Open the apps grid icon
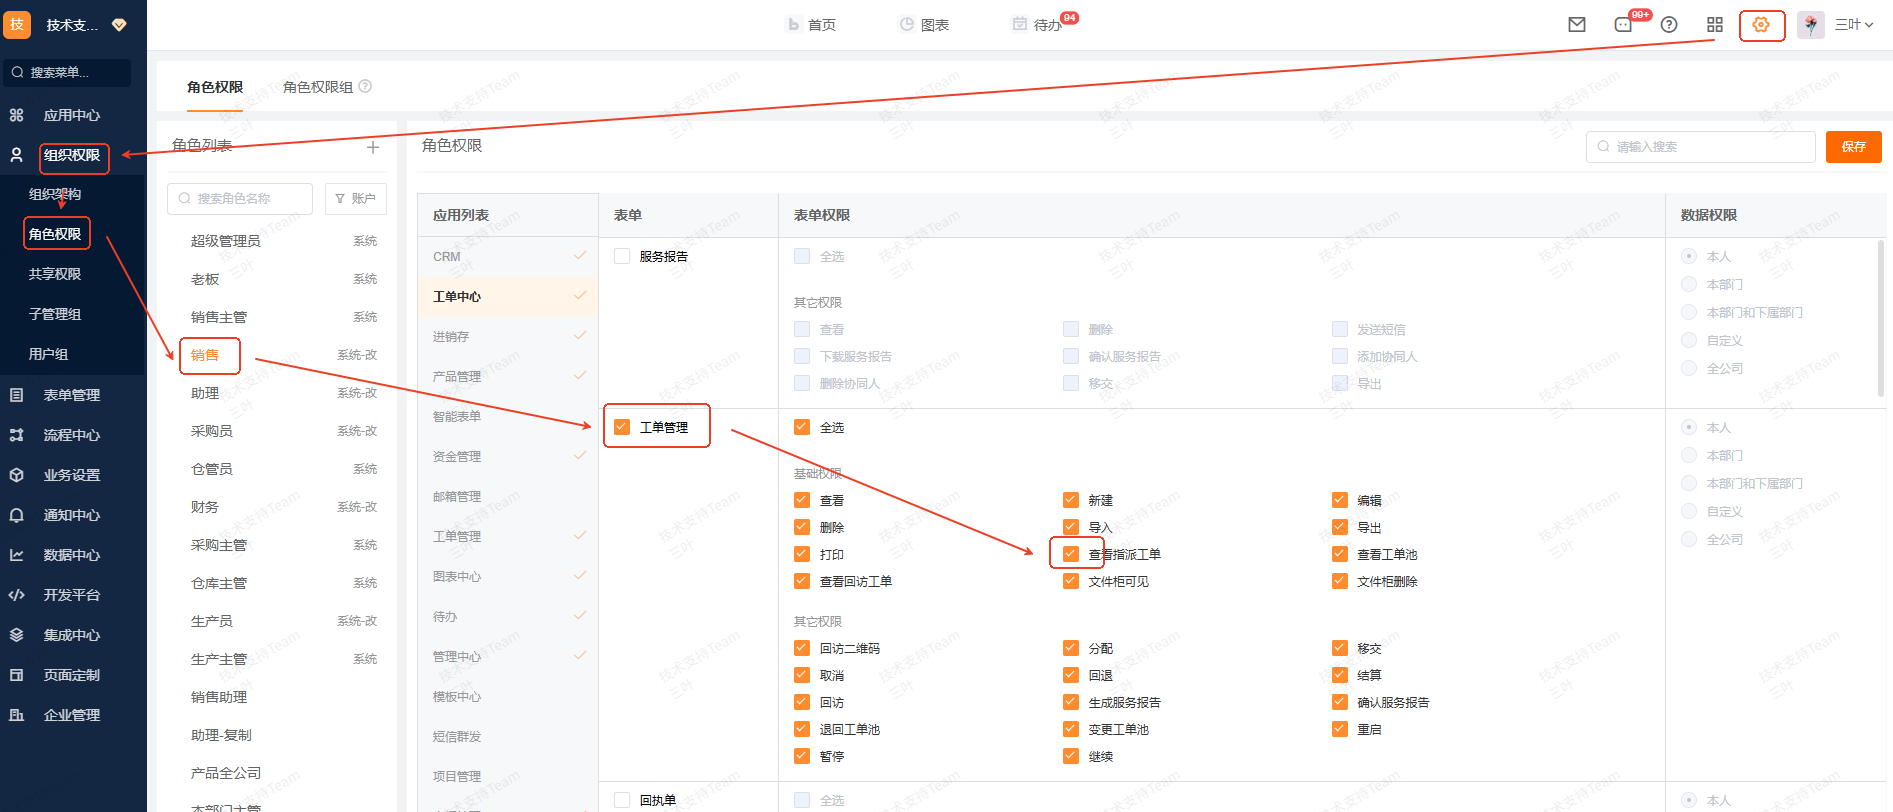This screenshot has height=812, width=1893. (x=1715, y=25)
